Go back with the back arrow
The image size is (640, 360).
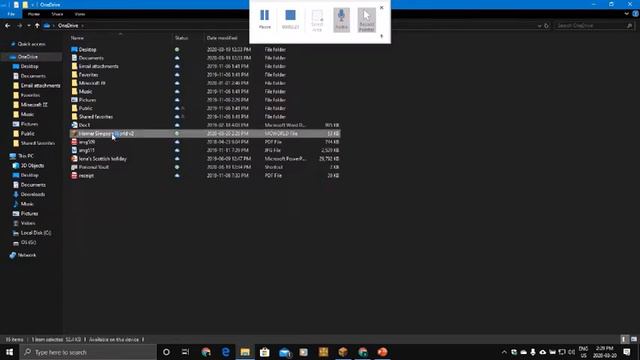7,25
